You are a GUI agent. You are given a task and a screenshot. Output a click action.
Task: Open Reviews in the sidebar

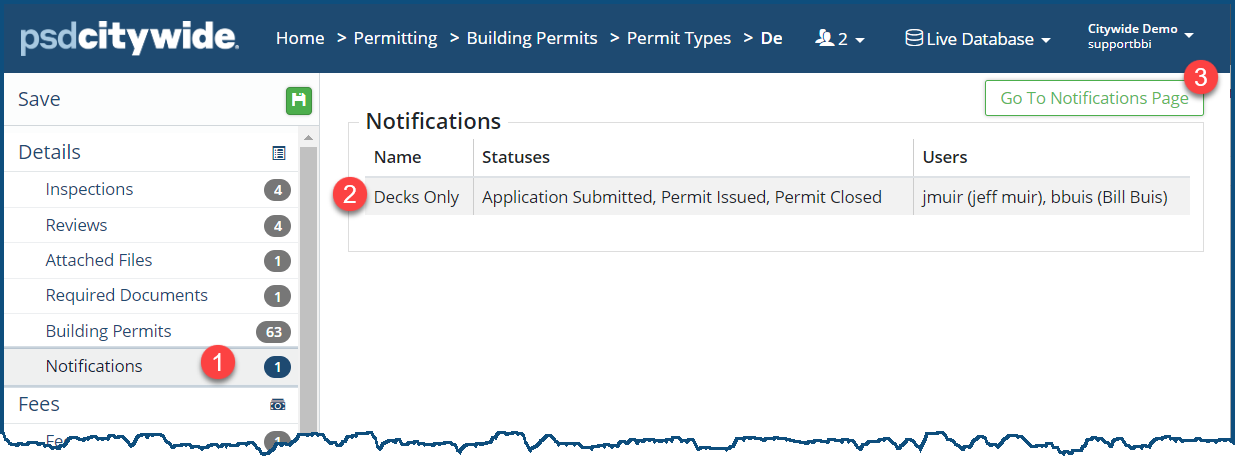(x=76, y=225)
